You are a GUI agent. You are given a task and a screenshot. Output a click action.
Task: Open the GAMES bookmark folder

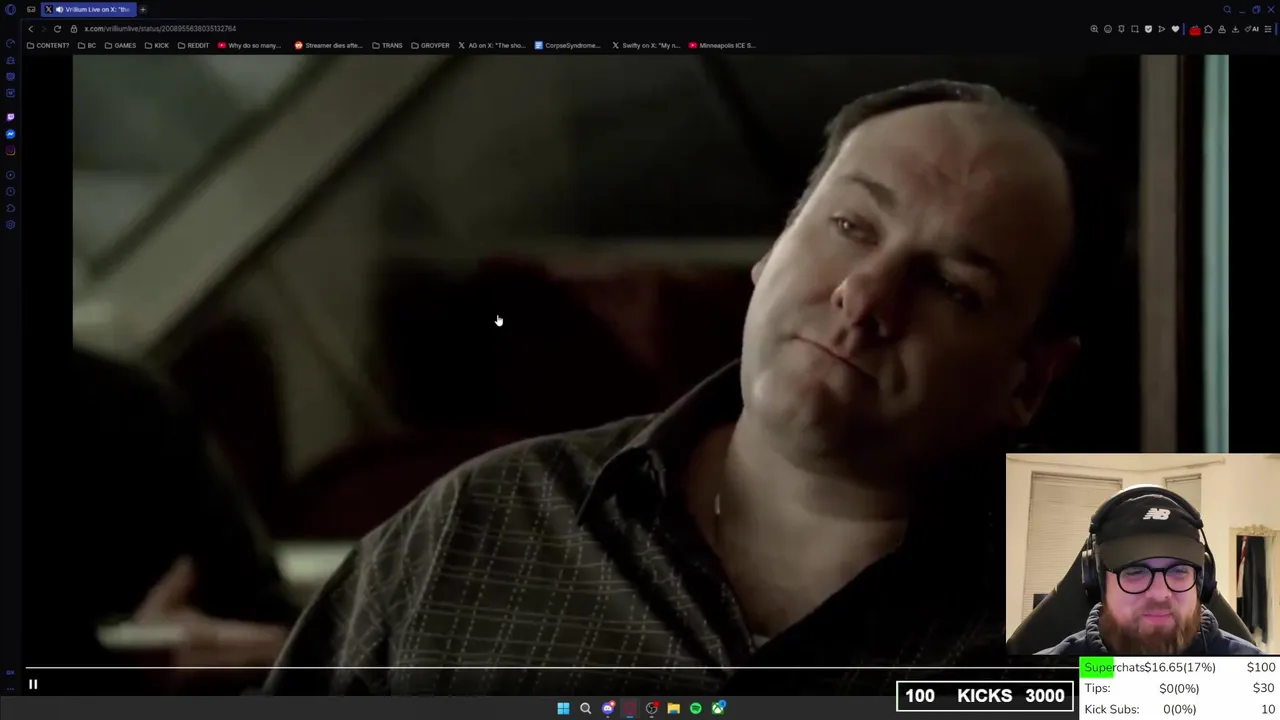[x=120, y=45]
